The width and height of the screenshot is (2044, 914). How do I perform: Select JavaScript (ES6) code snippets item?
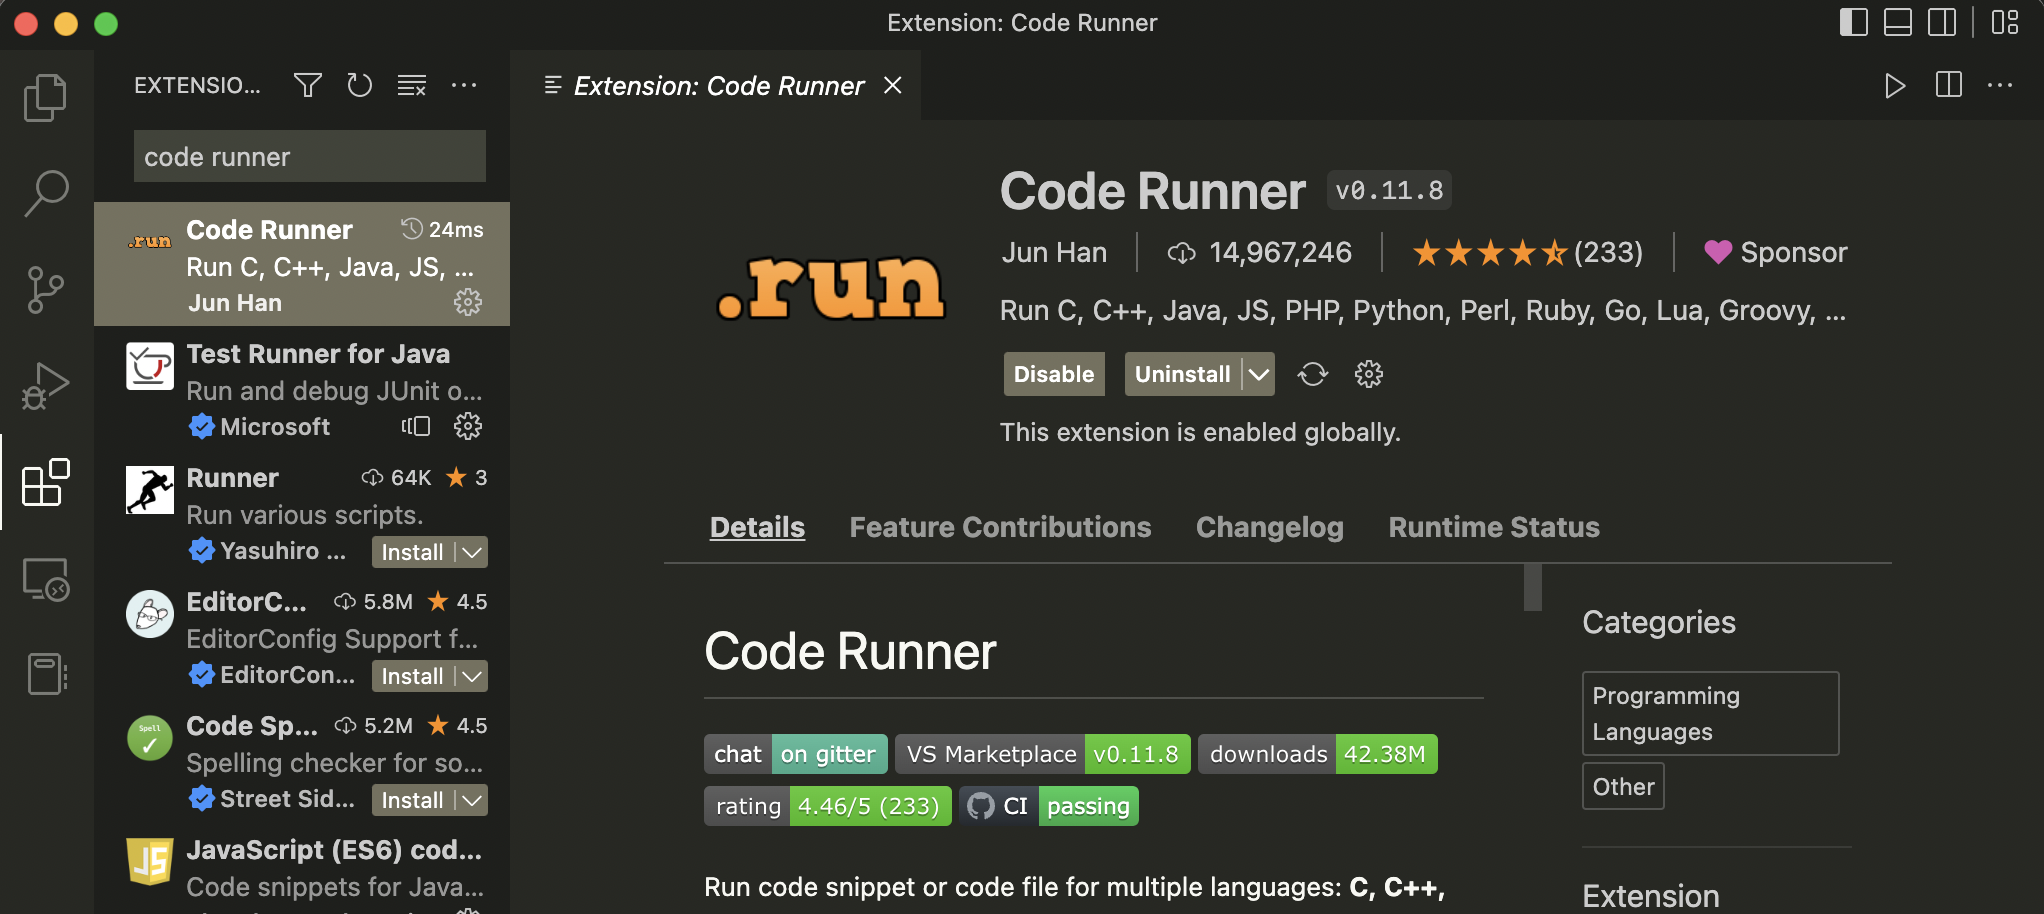click(302, 868)
